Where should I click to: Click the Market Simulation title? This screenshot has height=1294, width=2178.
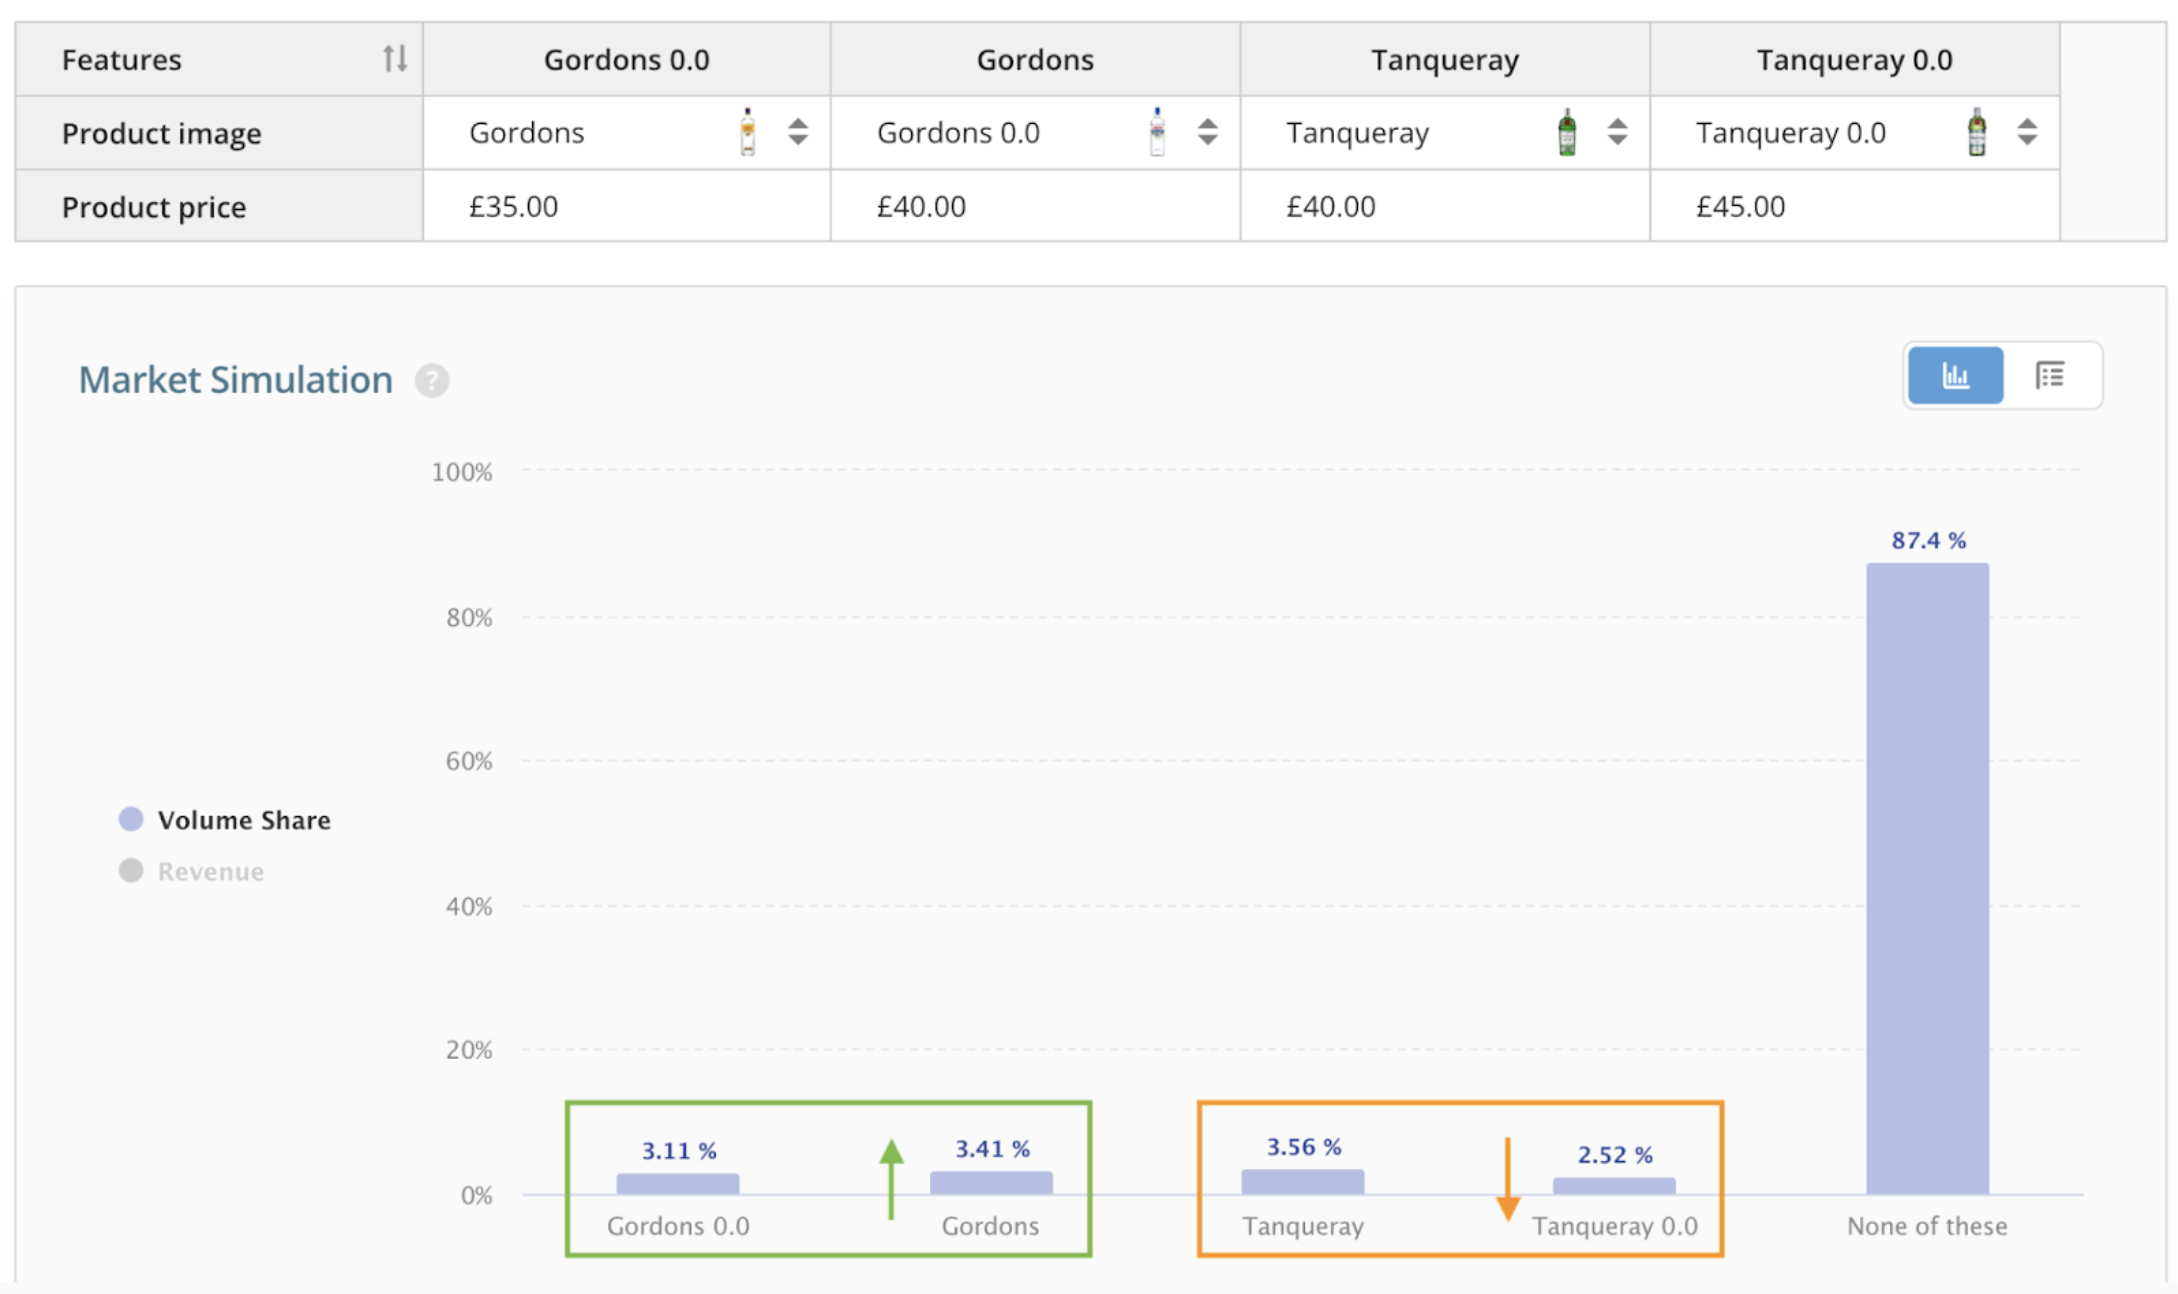pos(236,380)
